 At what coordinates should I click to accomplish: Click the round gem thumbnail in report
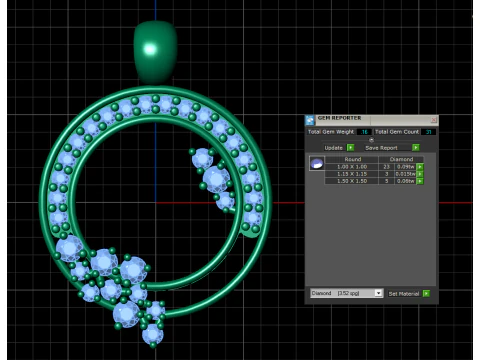pyautogui.click(x=317, y=163)
